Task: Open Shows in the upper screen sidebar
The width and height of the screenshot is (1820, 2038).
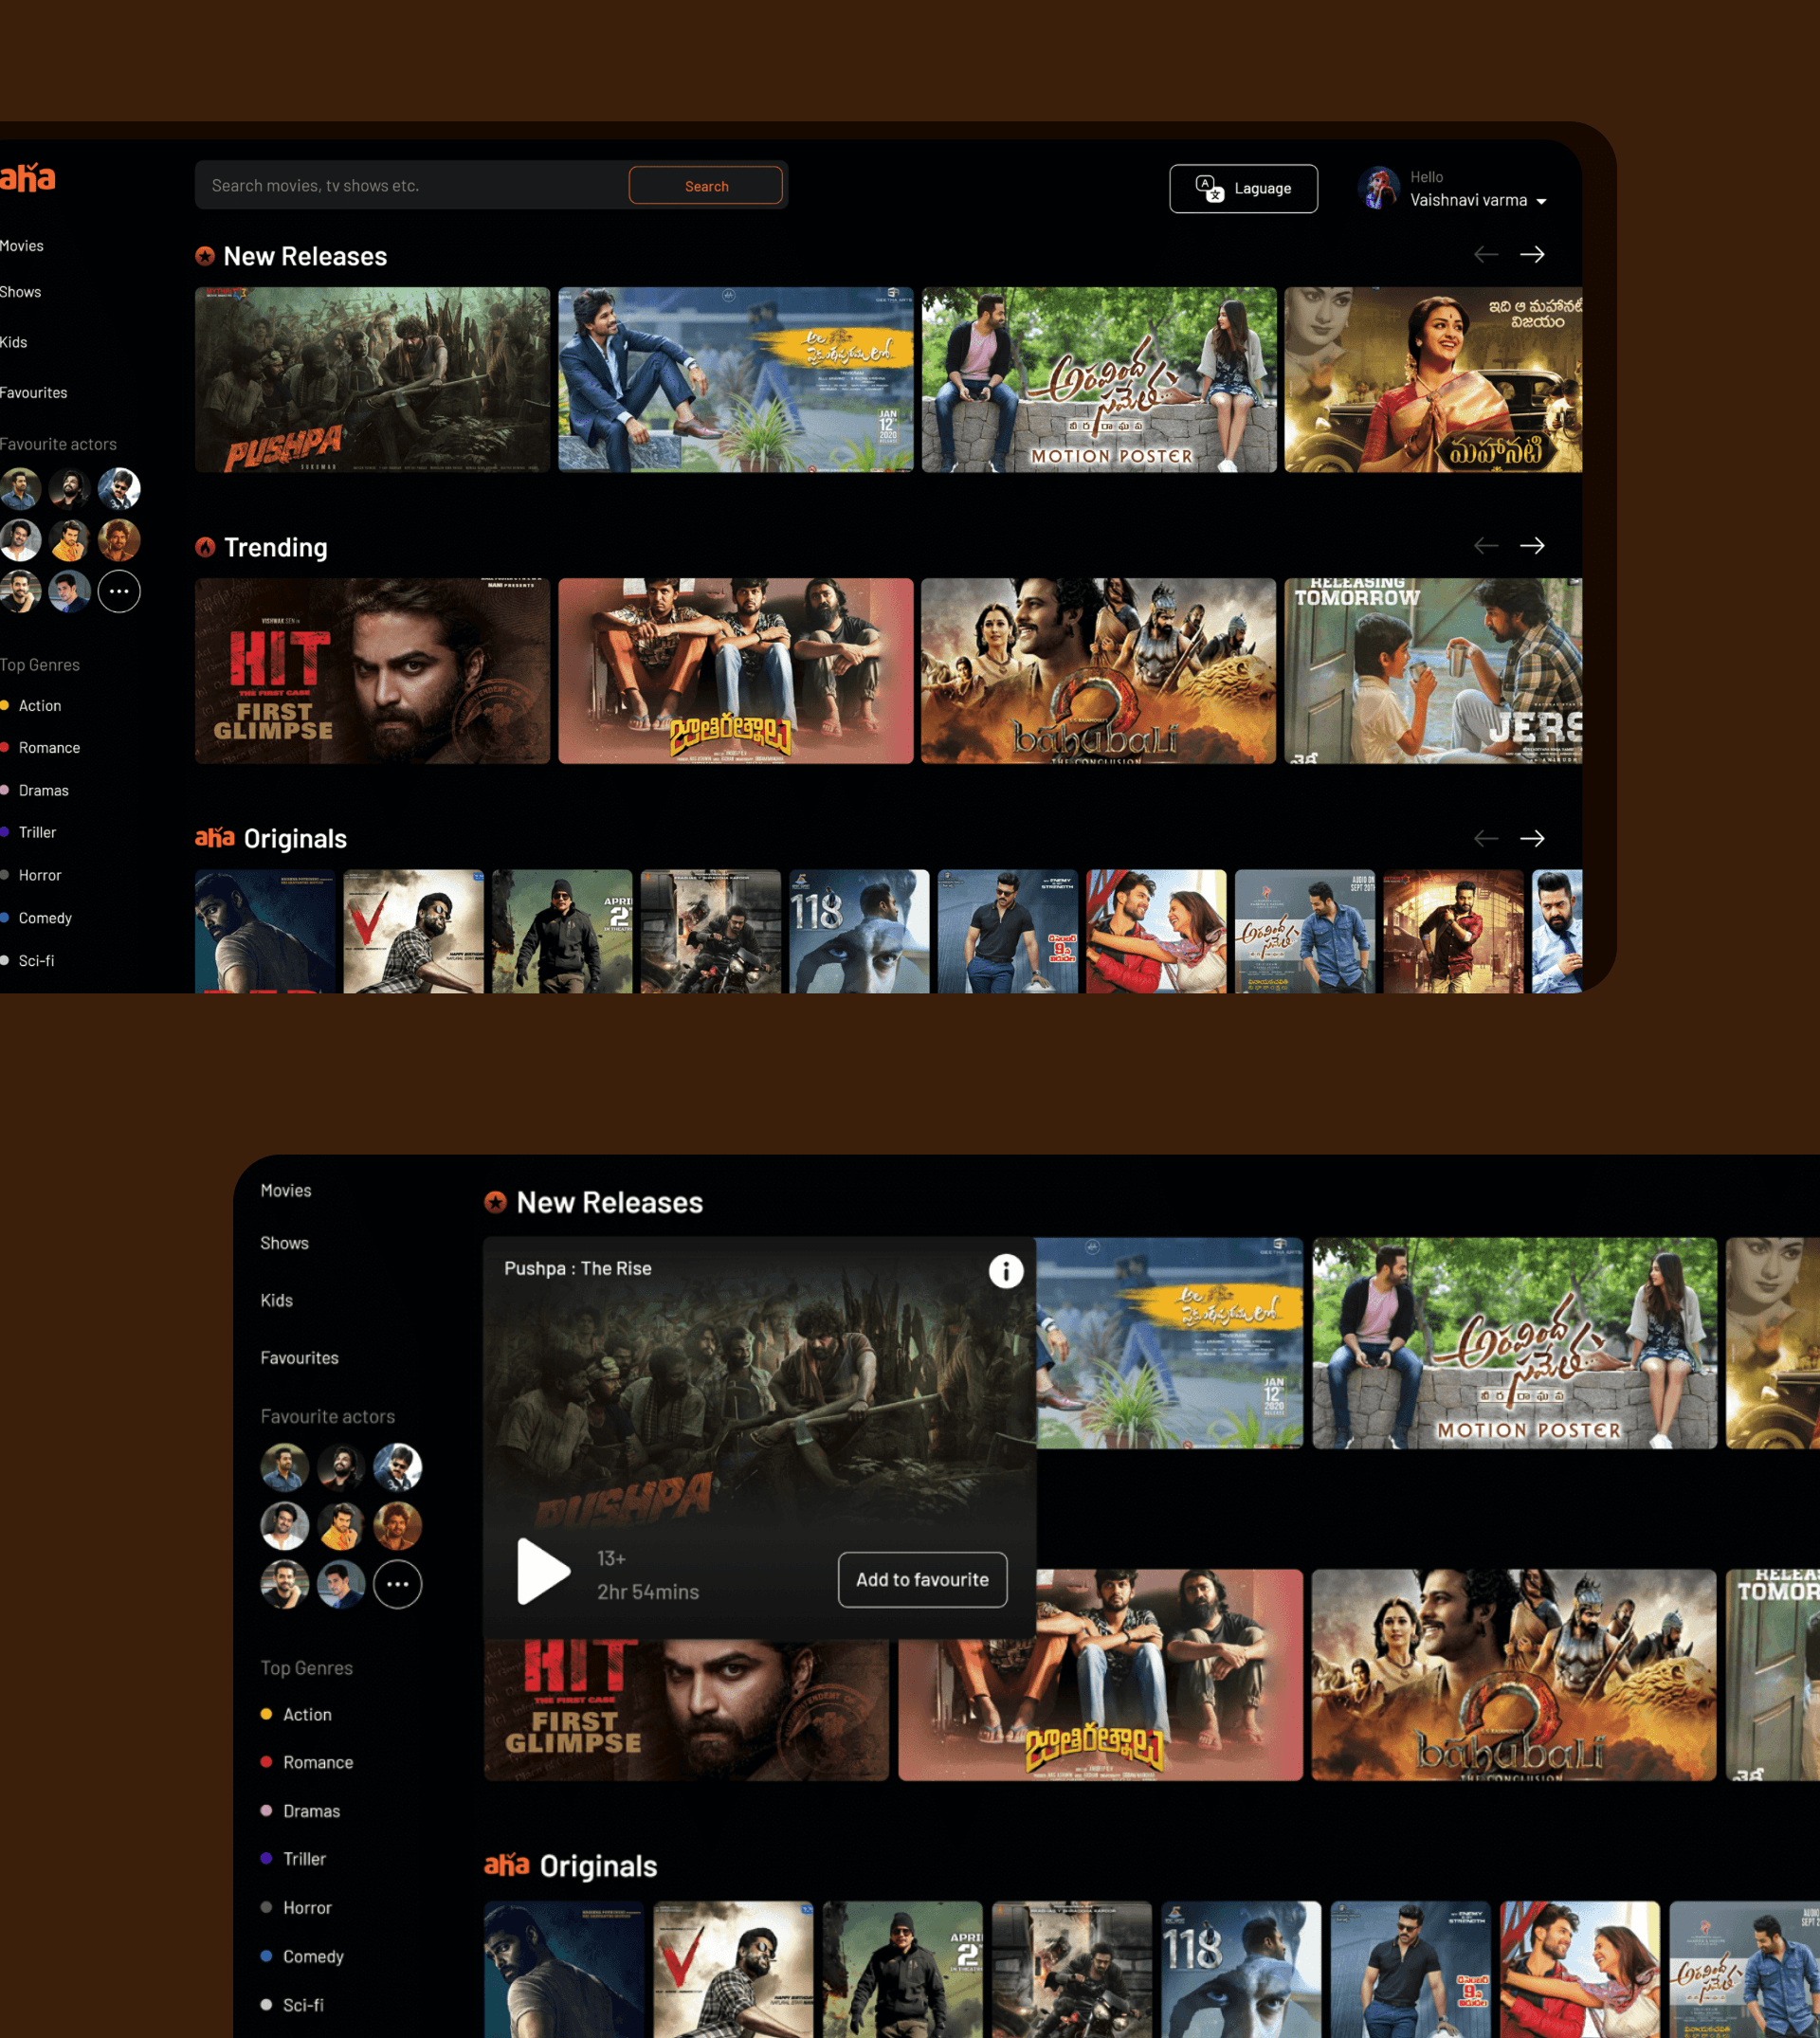Action: 21,292
